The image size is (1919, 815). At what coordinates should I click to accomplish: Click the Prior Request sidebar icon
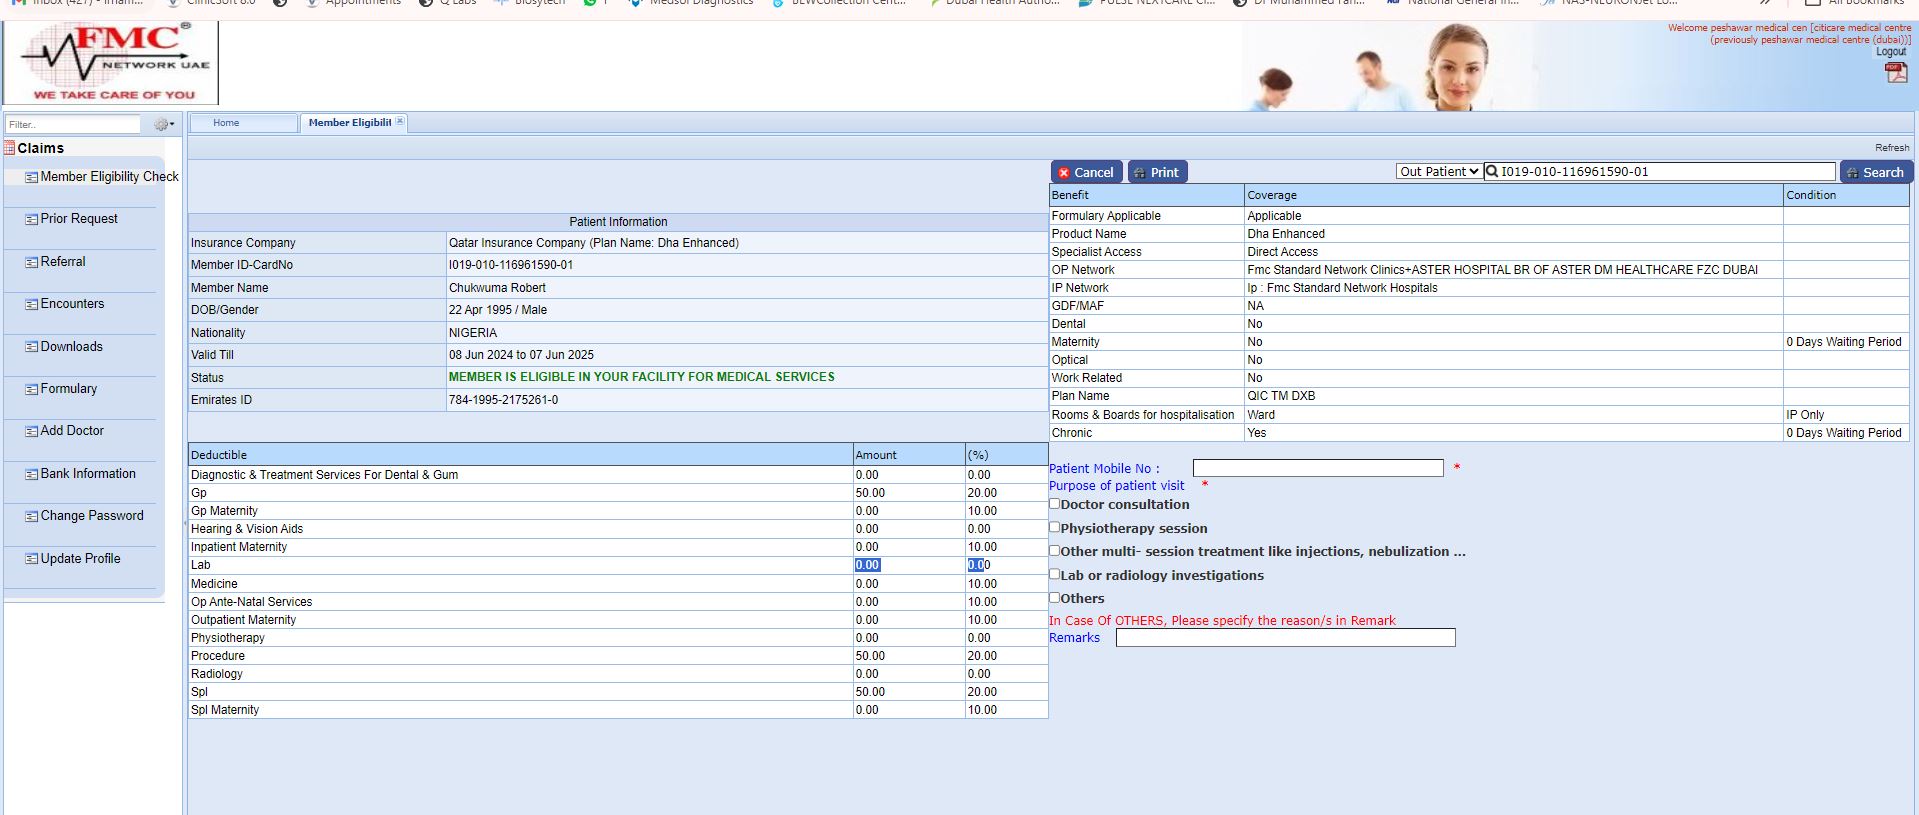coord(31,219)
